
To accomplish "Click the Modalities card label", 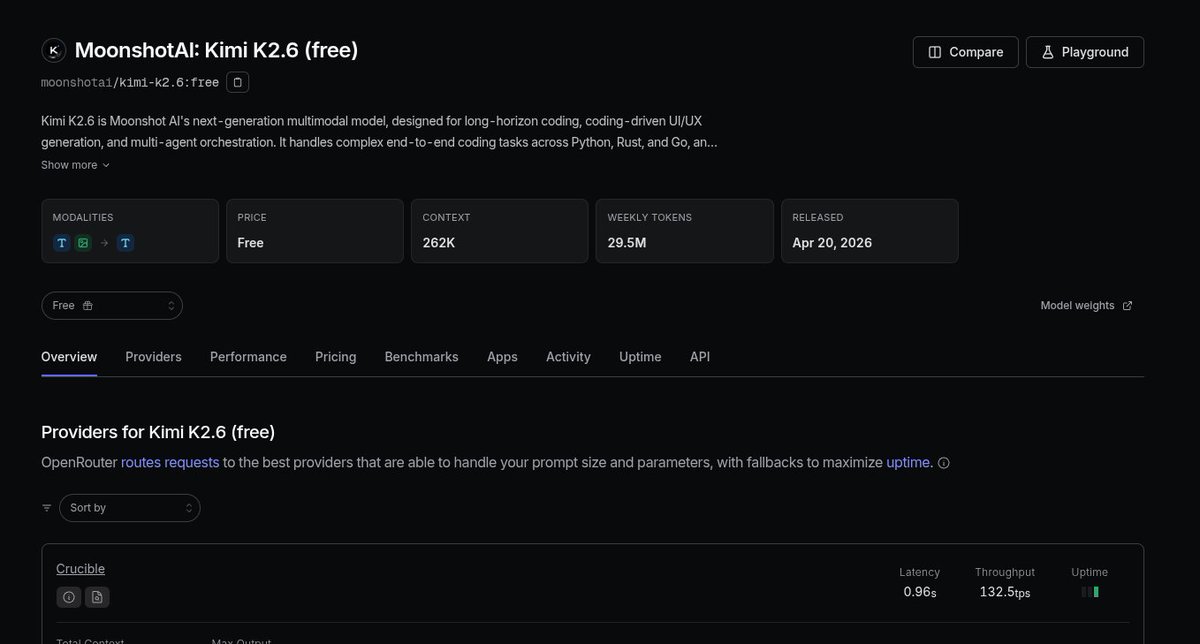I will pos(83,217).
